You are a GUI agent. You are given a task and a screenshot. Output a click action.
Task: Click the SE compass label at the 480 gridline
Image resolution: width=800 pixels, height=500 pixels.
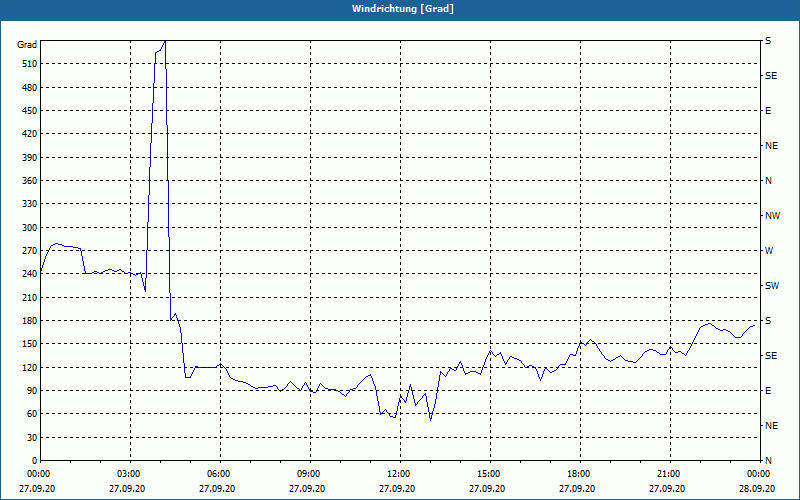(771, 76)
